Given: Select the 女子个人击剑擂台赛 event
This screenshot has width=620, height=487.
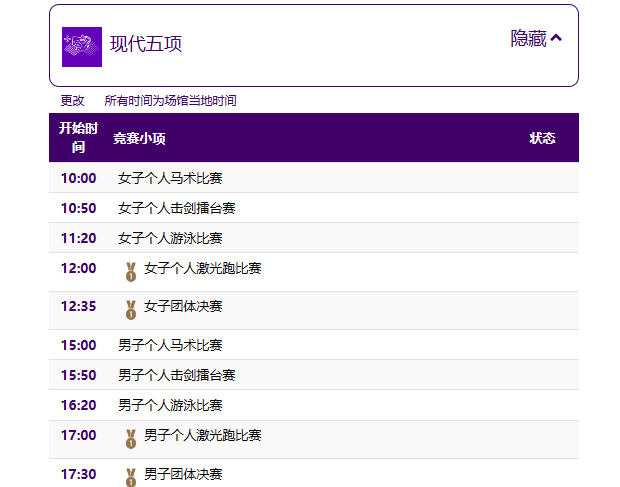Looking at the screenshot, I should (x=176, y=208).
